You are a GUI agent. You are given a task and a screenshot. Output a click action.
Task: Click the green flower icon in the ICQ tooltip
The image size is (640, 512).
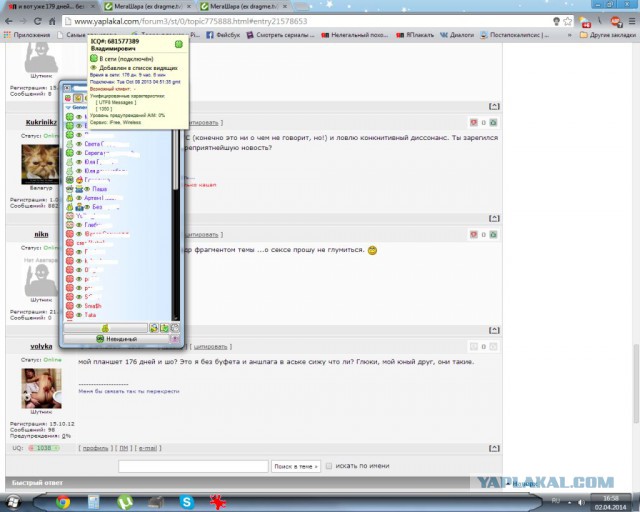(x=179, y=44)
